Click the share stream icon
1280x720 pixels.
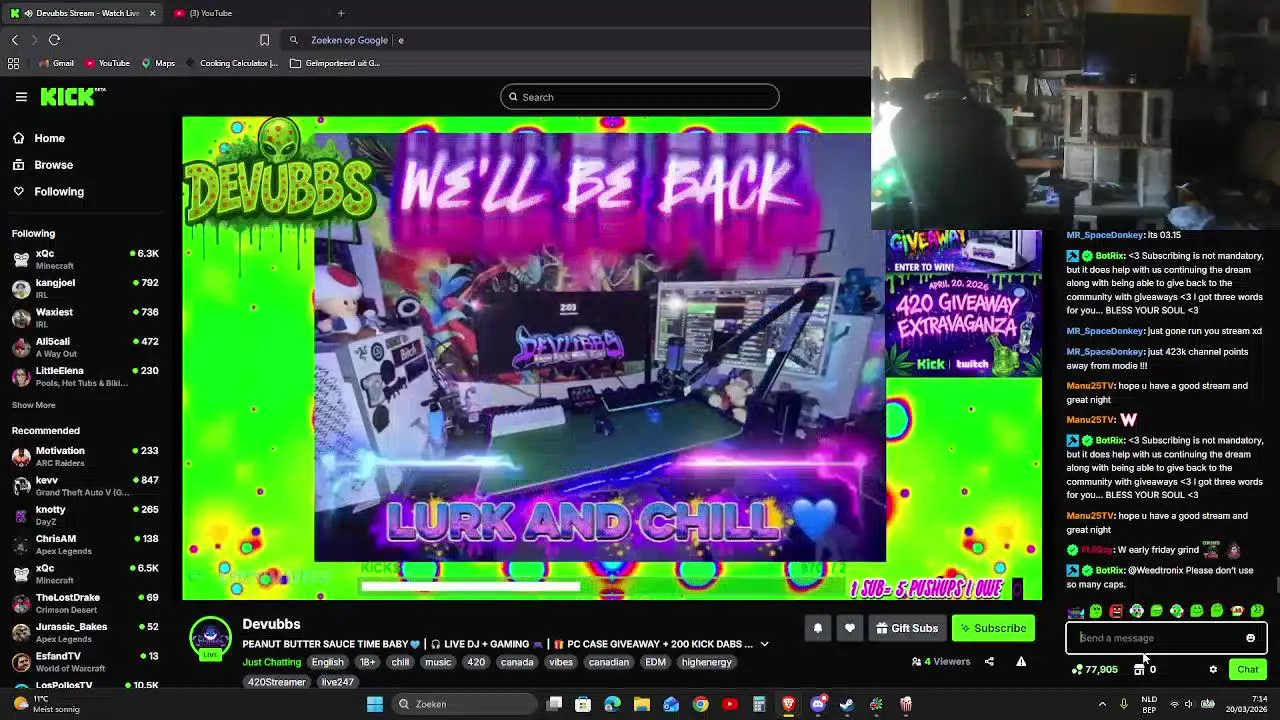[x=989, y=661]
